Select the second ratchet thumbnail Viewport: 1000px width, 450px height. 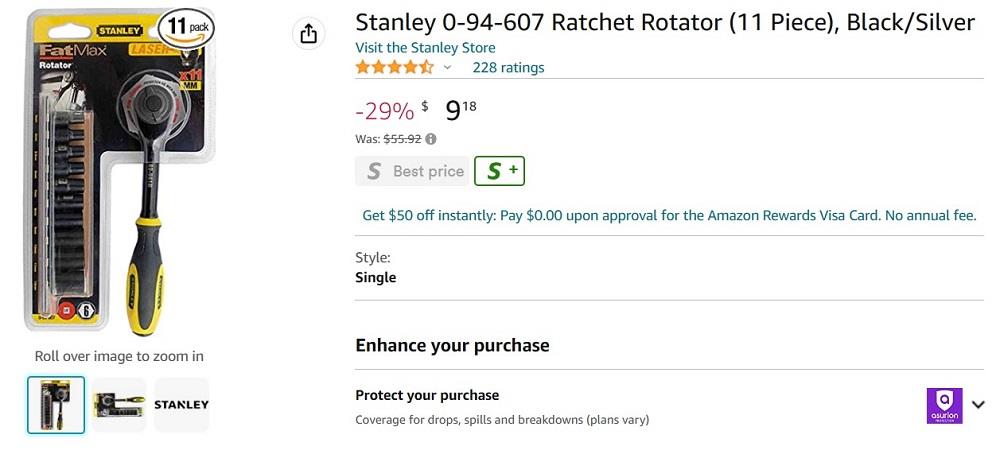point(119,405)
